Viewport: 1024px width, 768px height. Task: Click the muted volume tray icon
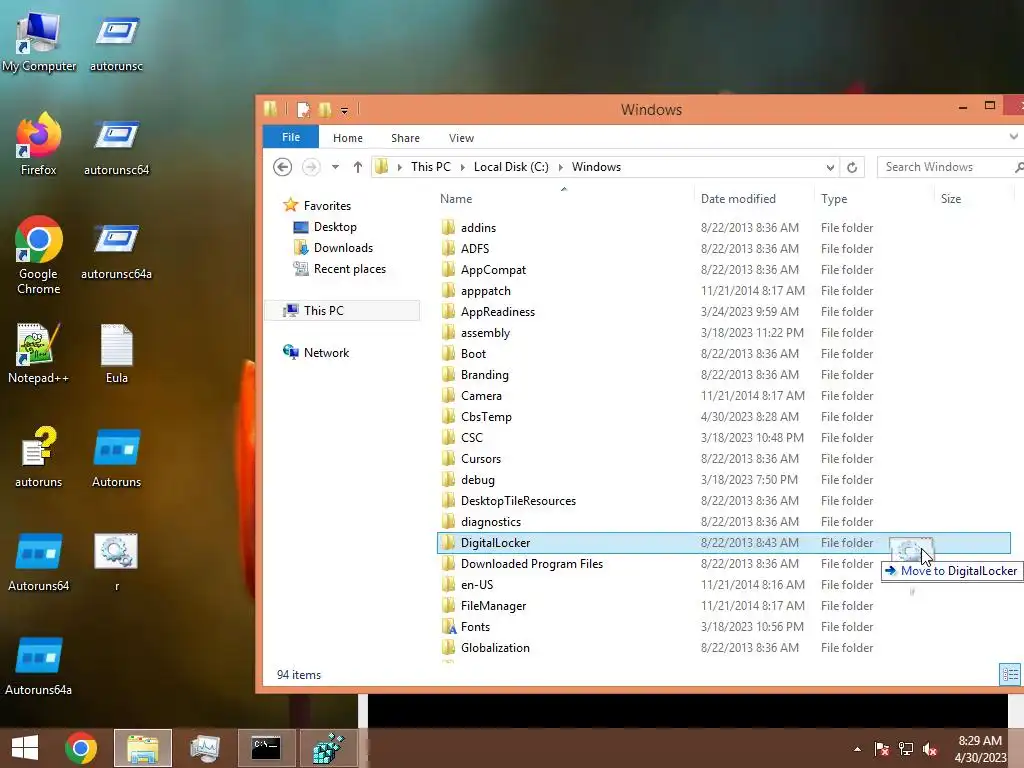[x=930, y=749]
